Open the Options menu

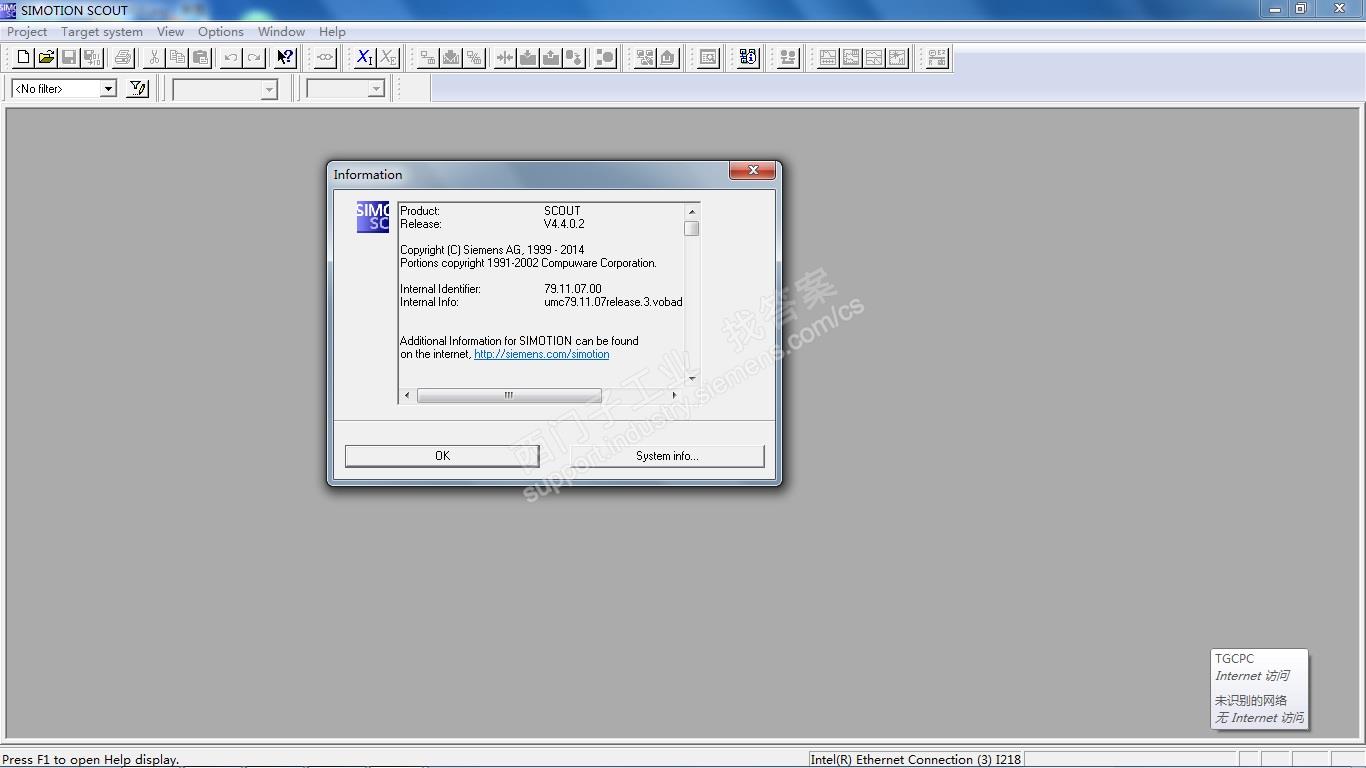point(221,32)
